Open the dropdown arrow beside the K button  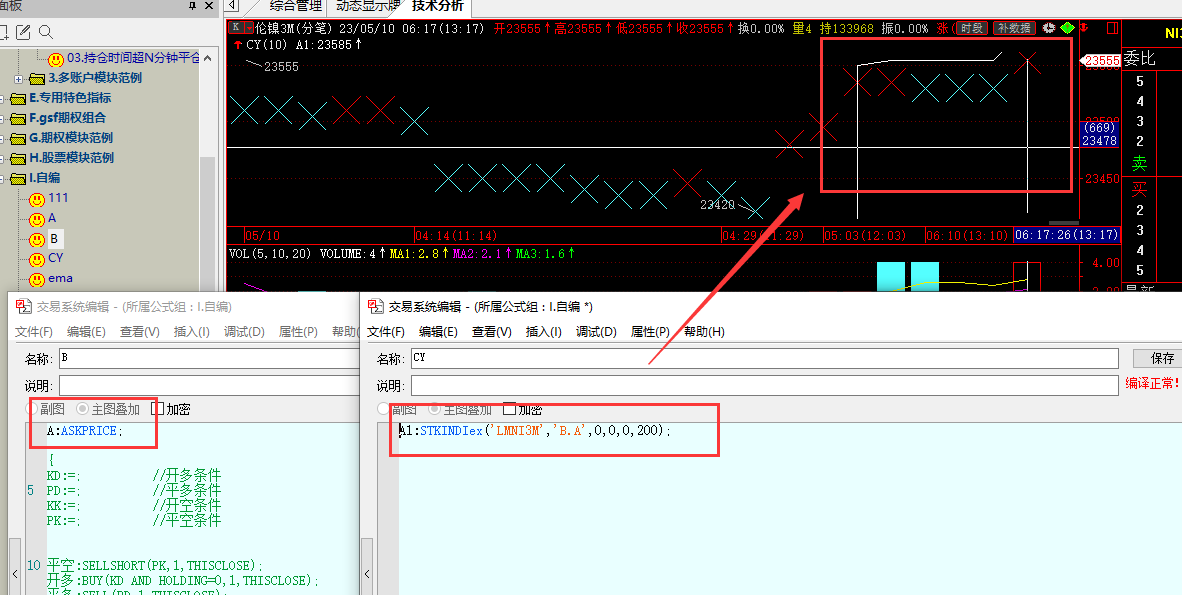coord(249,28)
